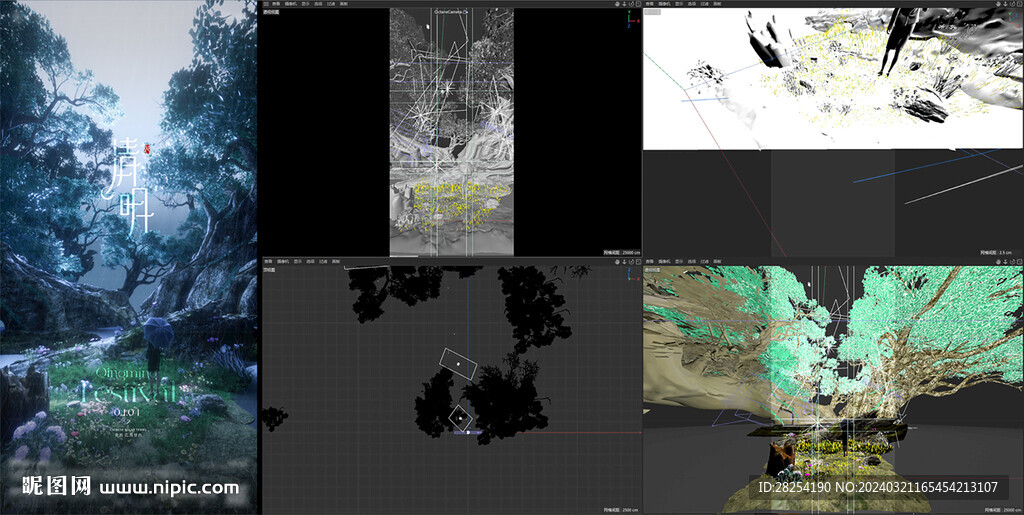Select smaller camera diamond in top-view viewport
Screen dimensions: 1024x515
460,418
